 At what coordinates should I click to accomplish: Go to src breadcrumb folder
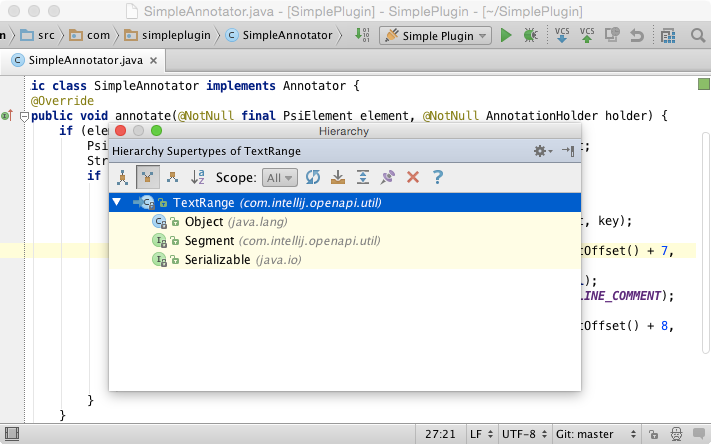(38, 35)
